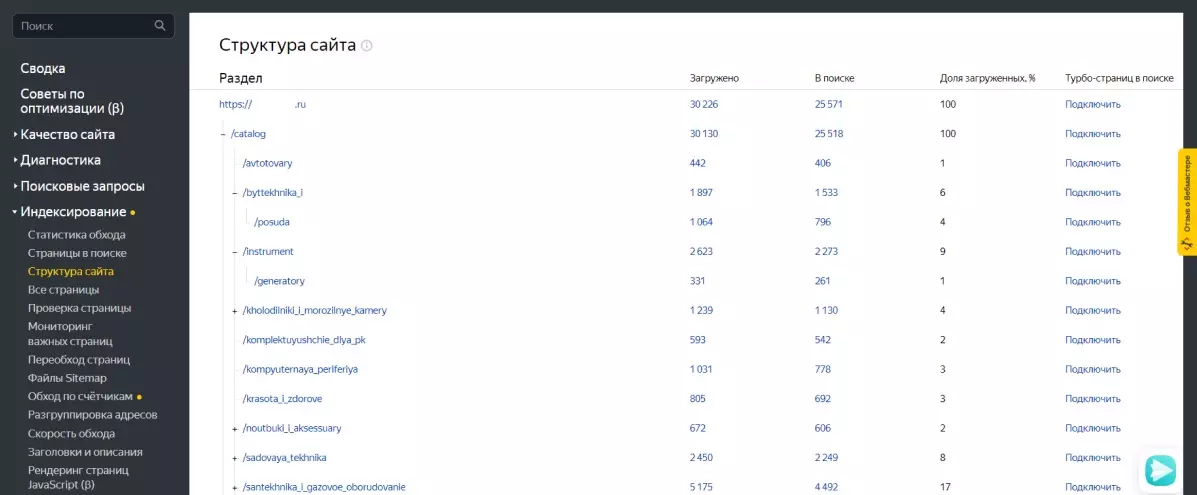The width and height of the screenshot is (1197, 495).
Task: Click loaded count 1 239
Action: point(702,311)
